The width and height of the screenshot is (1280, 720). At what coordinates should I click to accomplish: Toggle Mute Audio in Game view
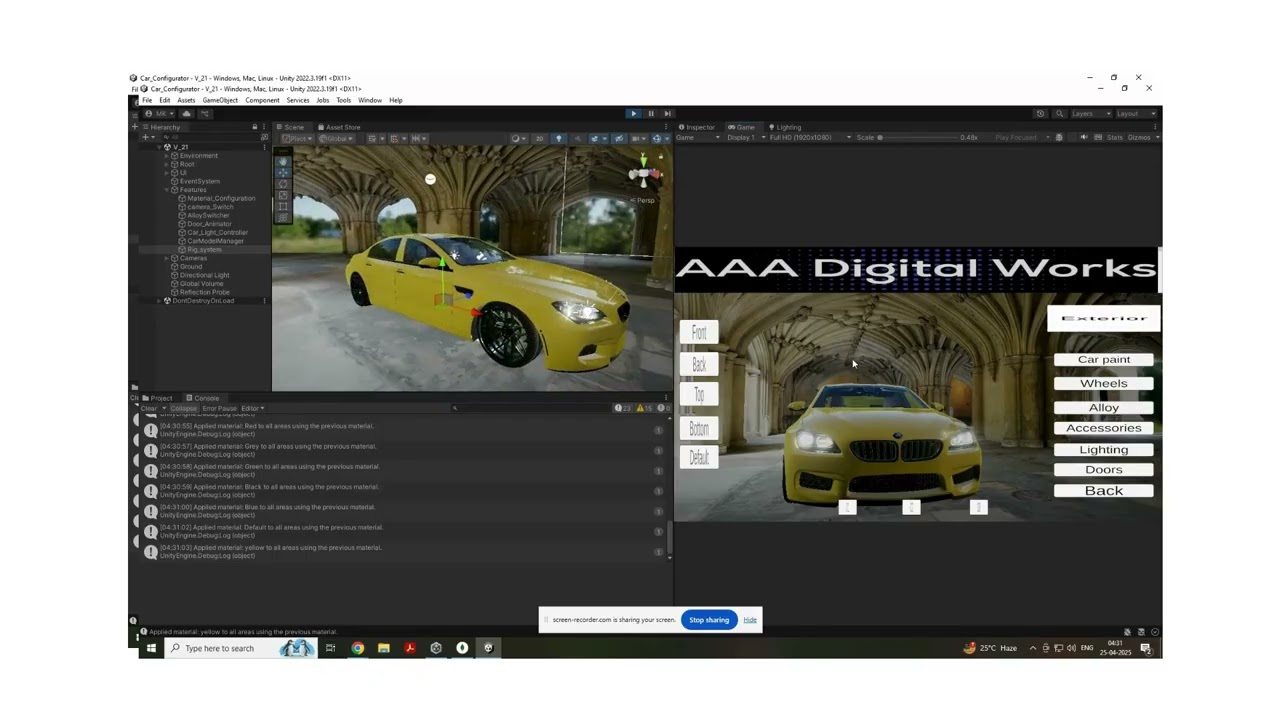pyautogui.click(x=1083, y=137)
